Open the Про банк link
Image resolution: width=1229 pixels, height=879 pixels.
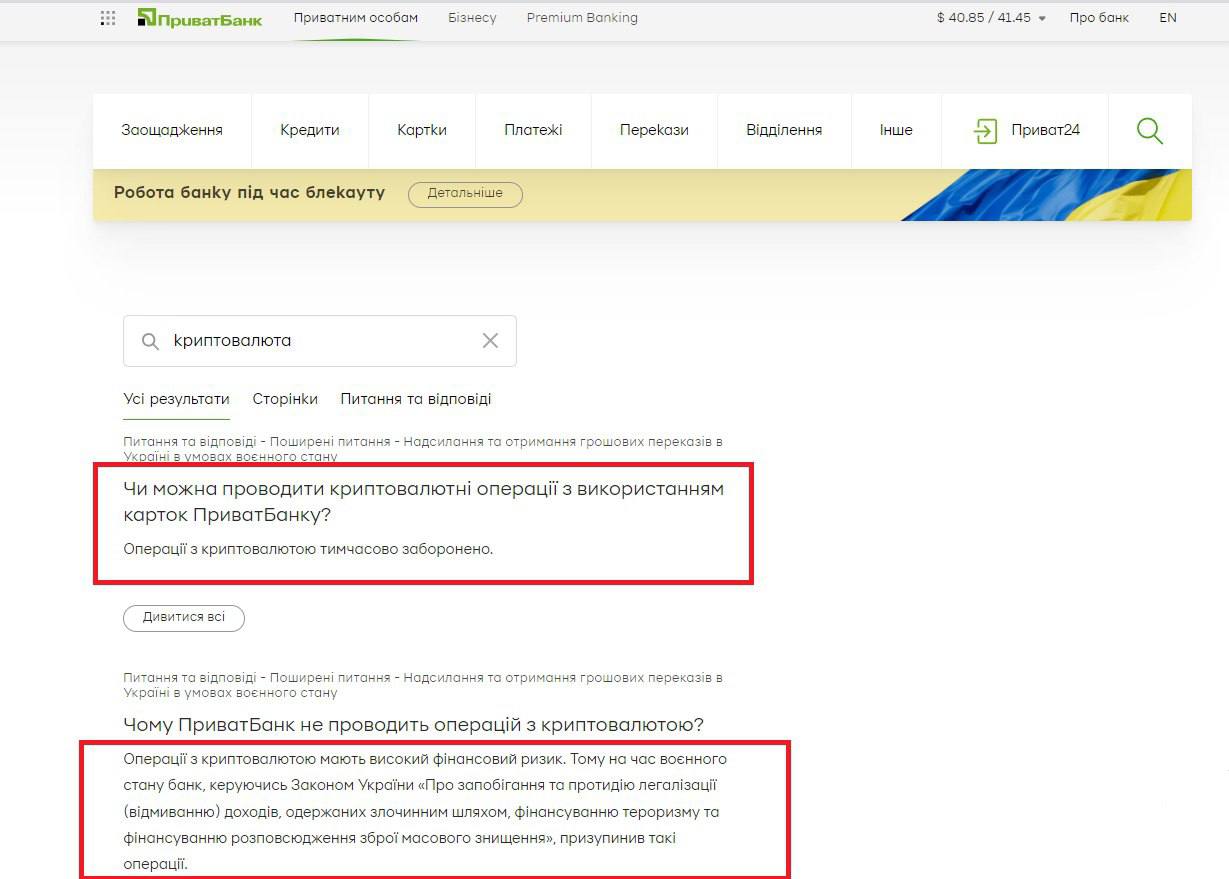pyautogui.click(x=1099, y=18)
